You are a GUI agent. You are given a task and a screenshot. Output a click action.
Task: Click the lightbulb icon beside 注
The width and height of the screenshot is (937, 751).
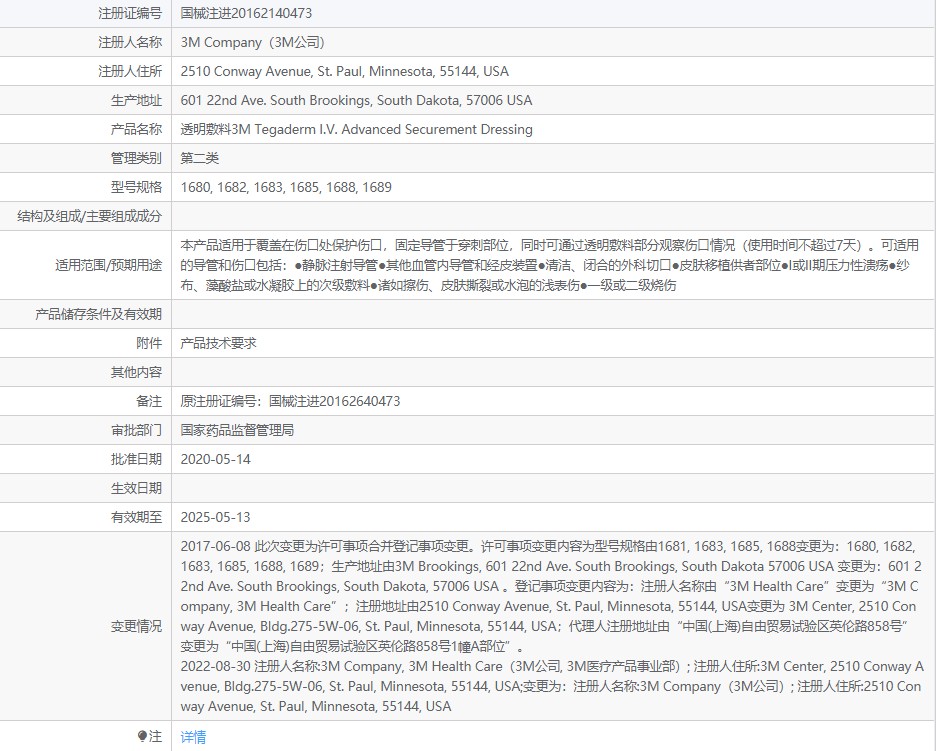pos(142,736)
